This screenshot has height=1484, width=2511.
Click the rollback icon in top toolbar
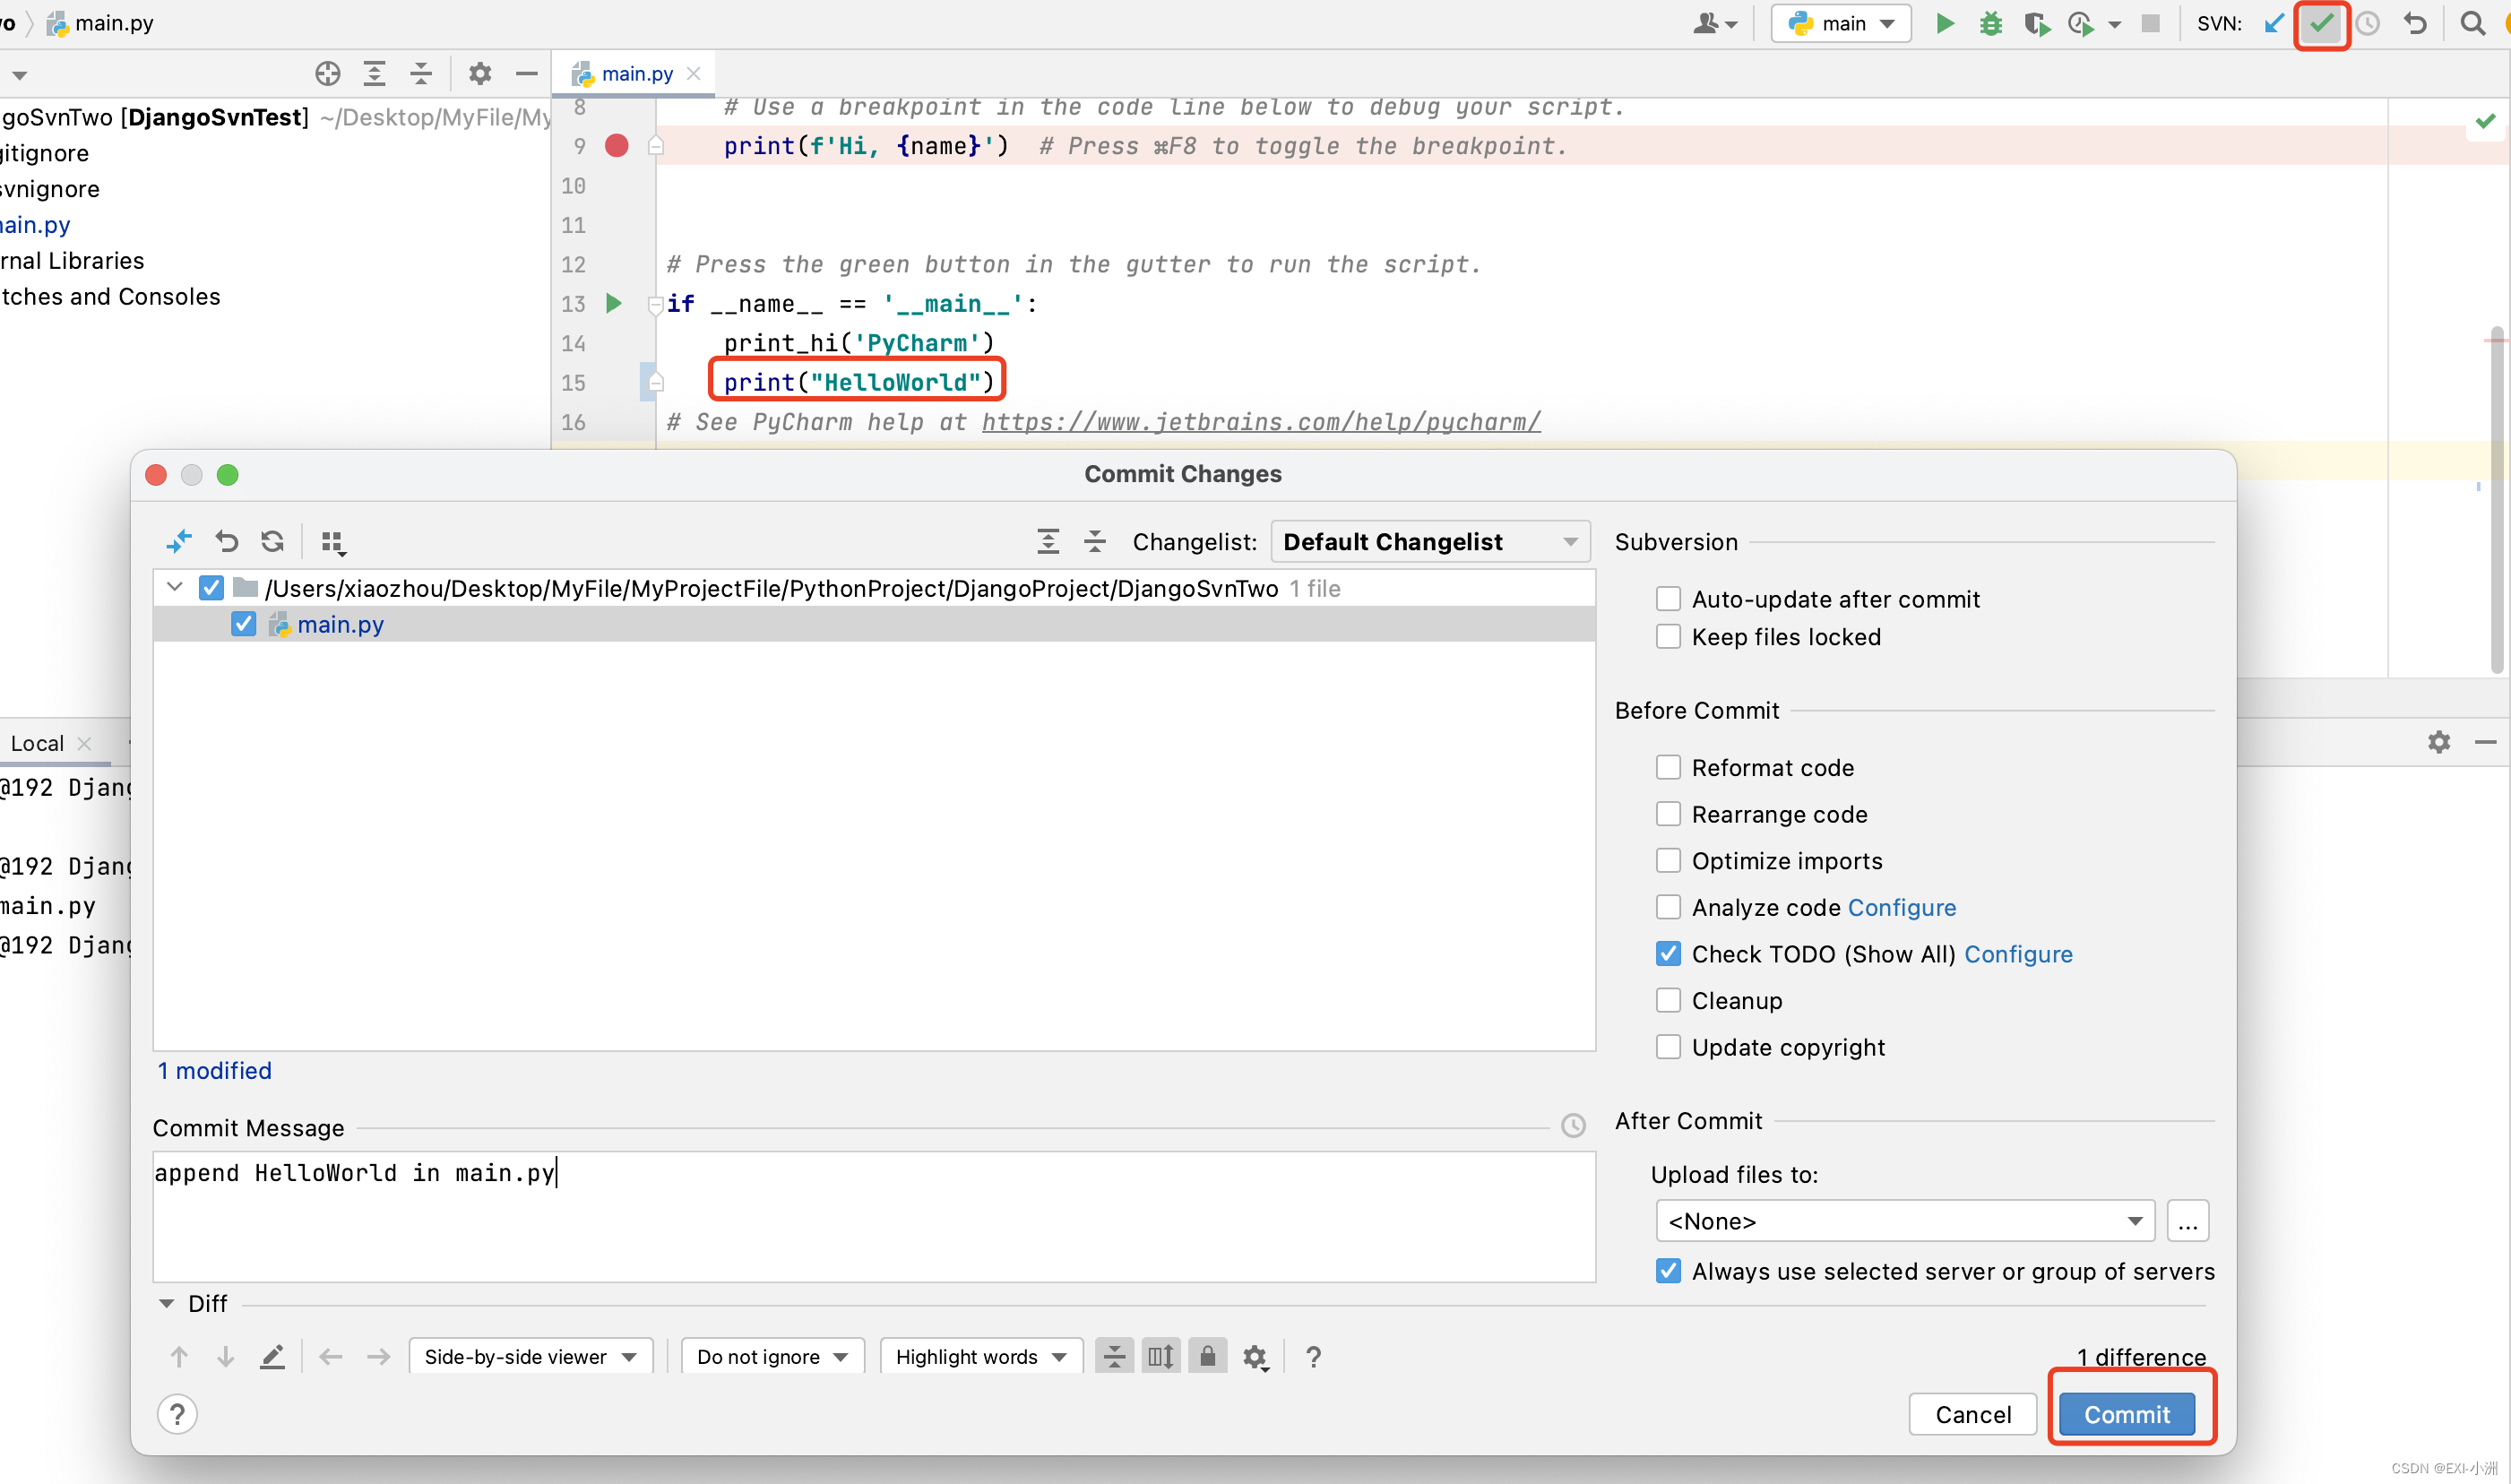[2415, 23]
